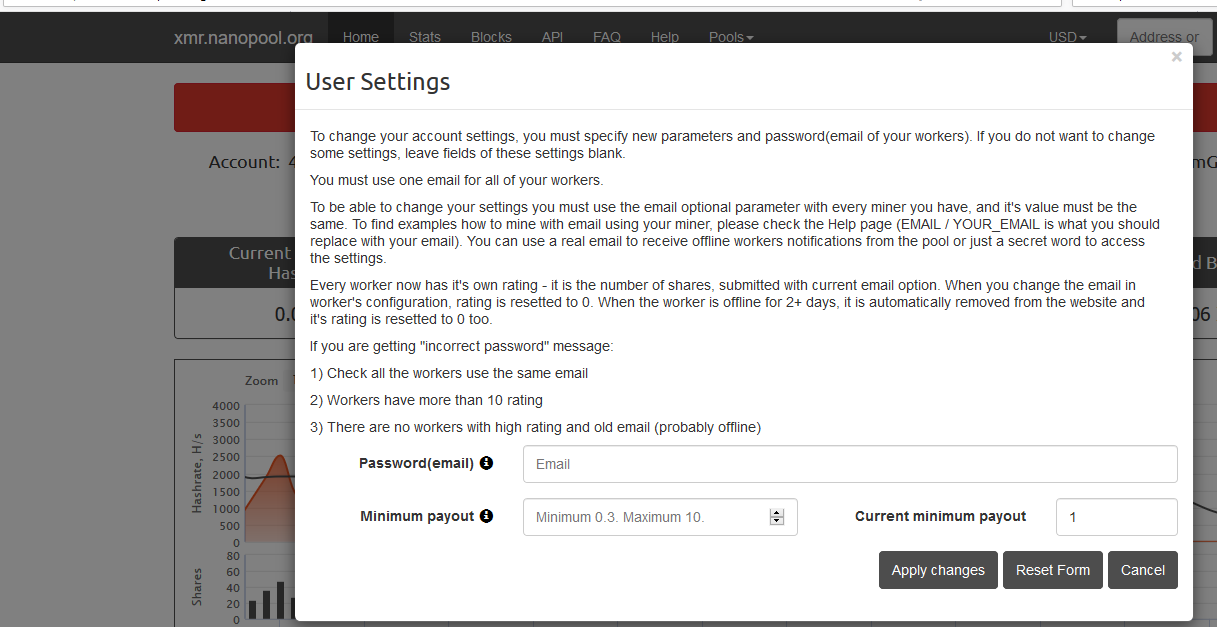
Task: Click the Minimum payout info icon
Action: click(x=486, y=516)
